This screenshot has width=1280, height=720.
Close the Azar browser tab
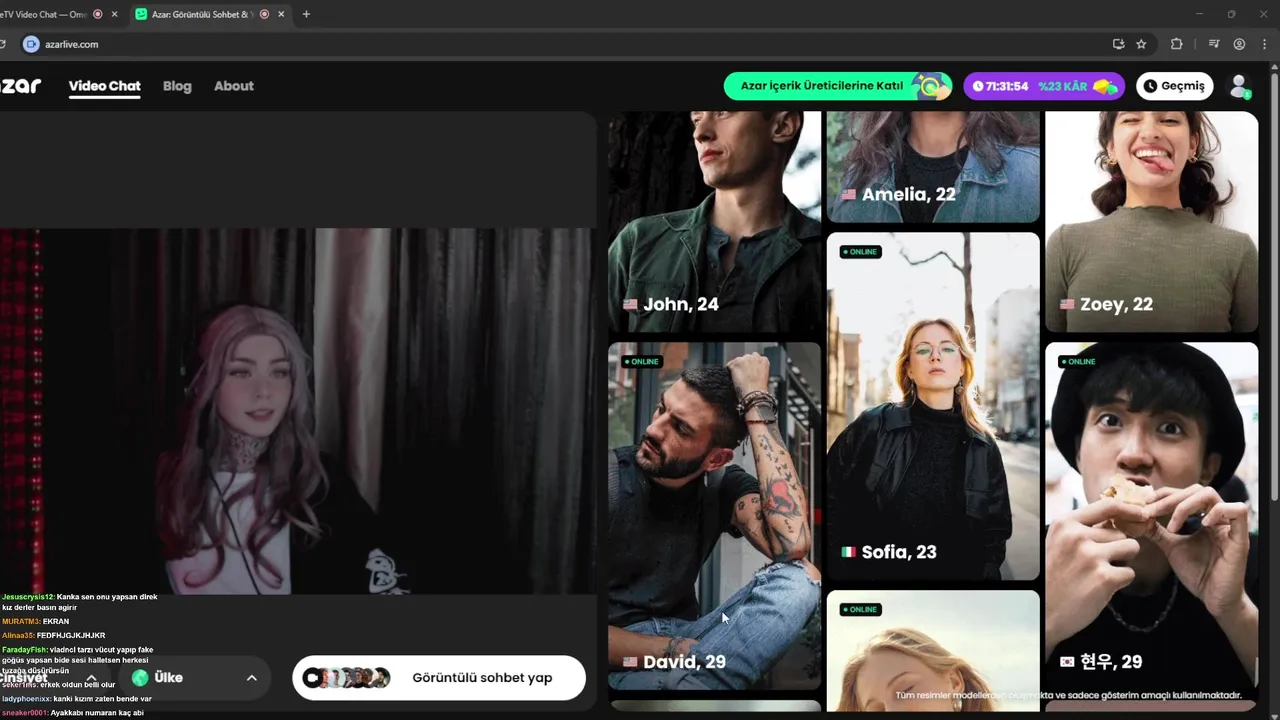point(281,14)
